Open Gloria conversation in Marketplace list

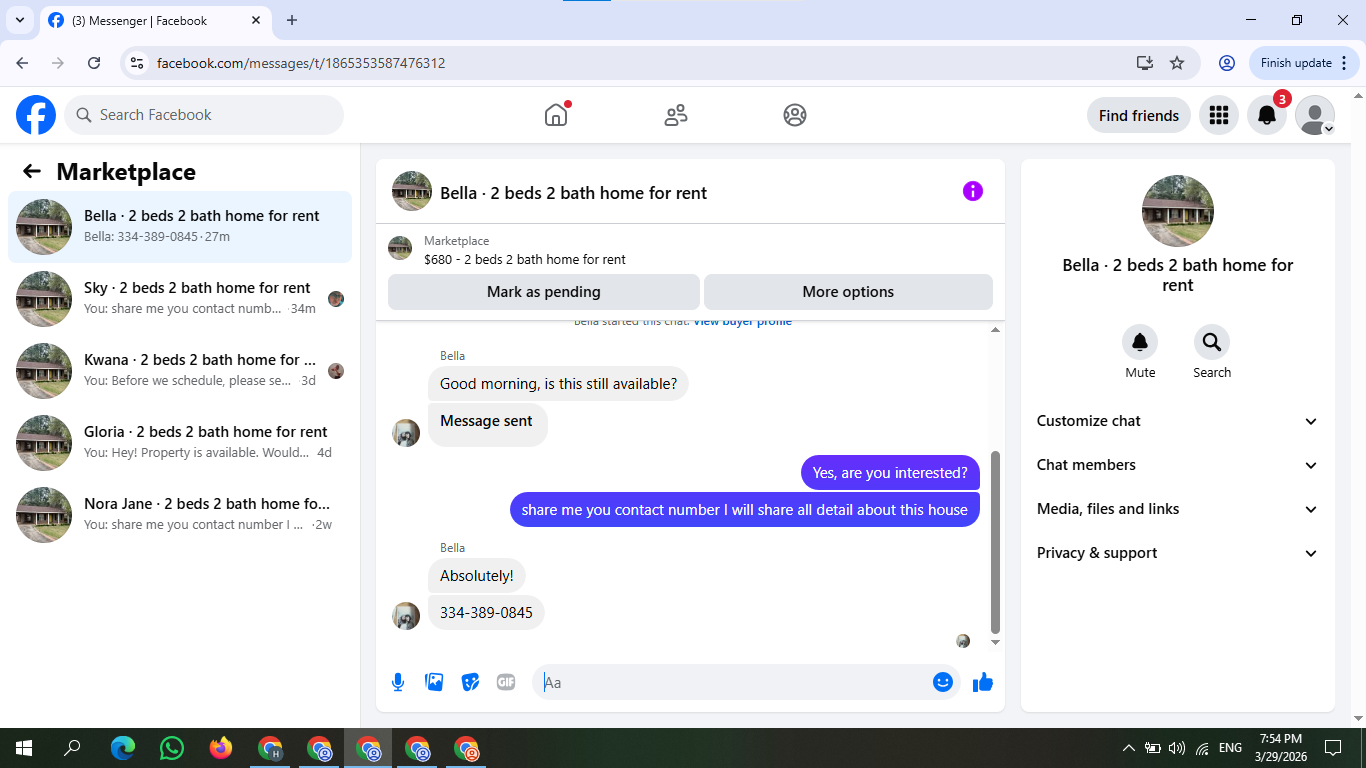click(x=180, y=443)
